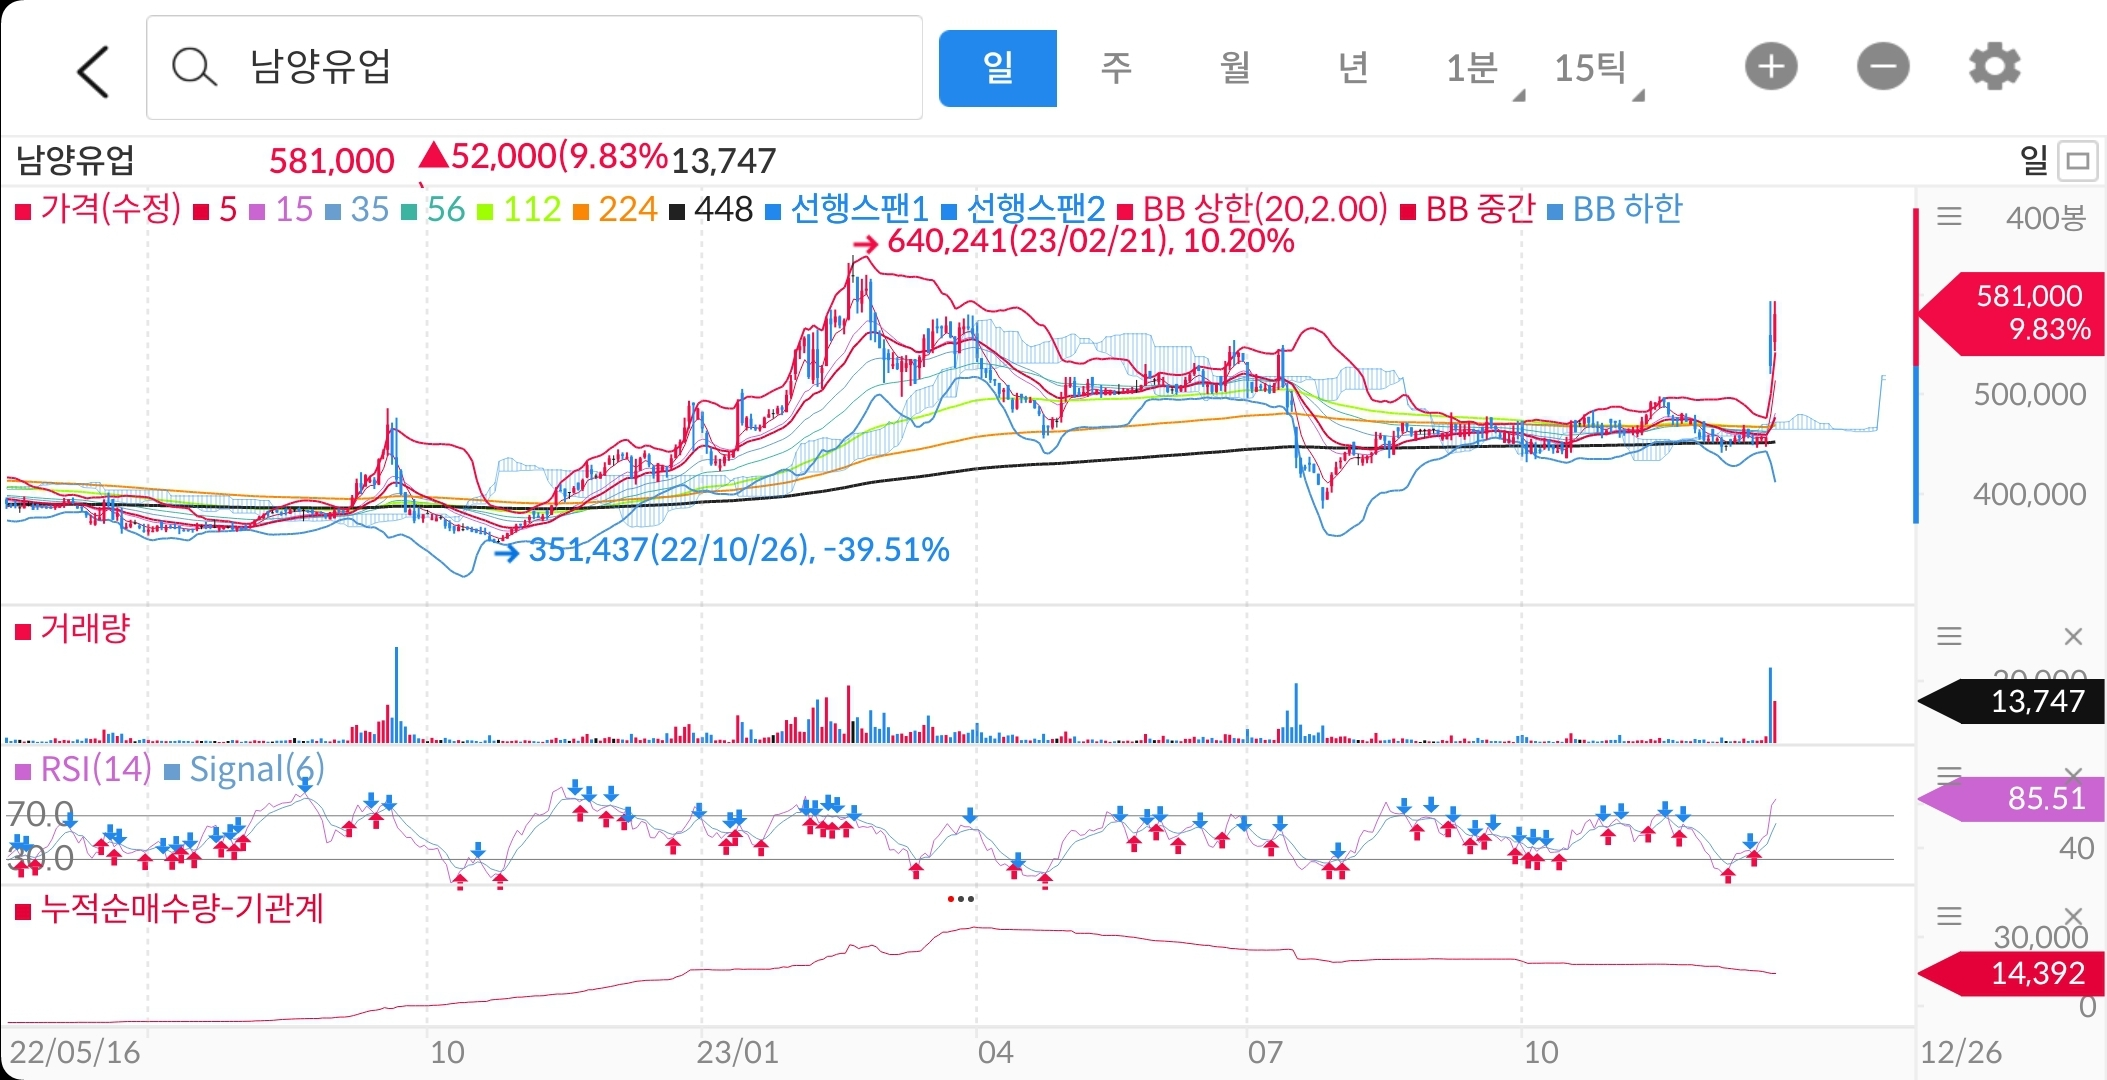Tap the 351,437(22/10/26) low annotation
Image resolution: width=2107 pixels, height=1080 pixels.
[x=722, y=550]
